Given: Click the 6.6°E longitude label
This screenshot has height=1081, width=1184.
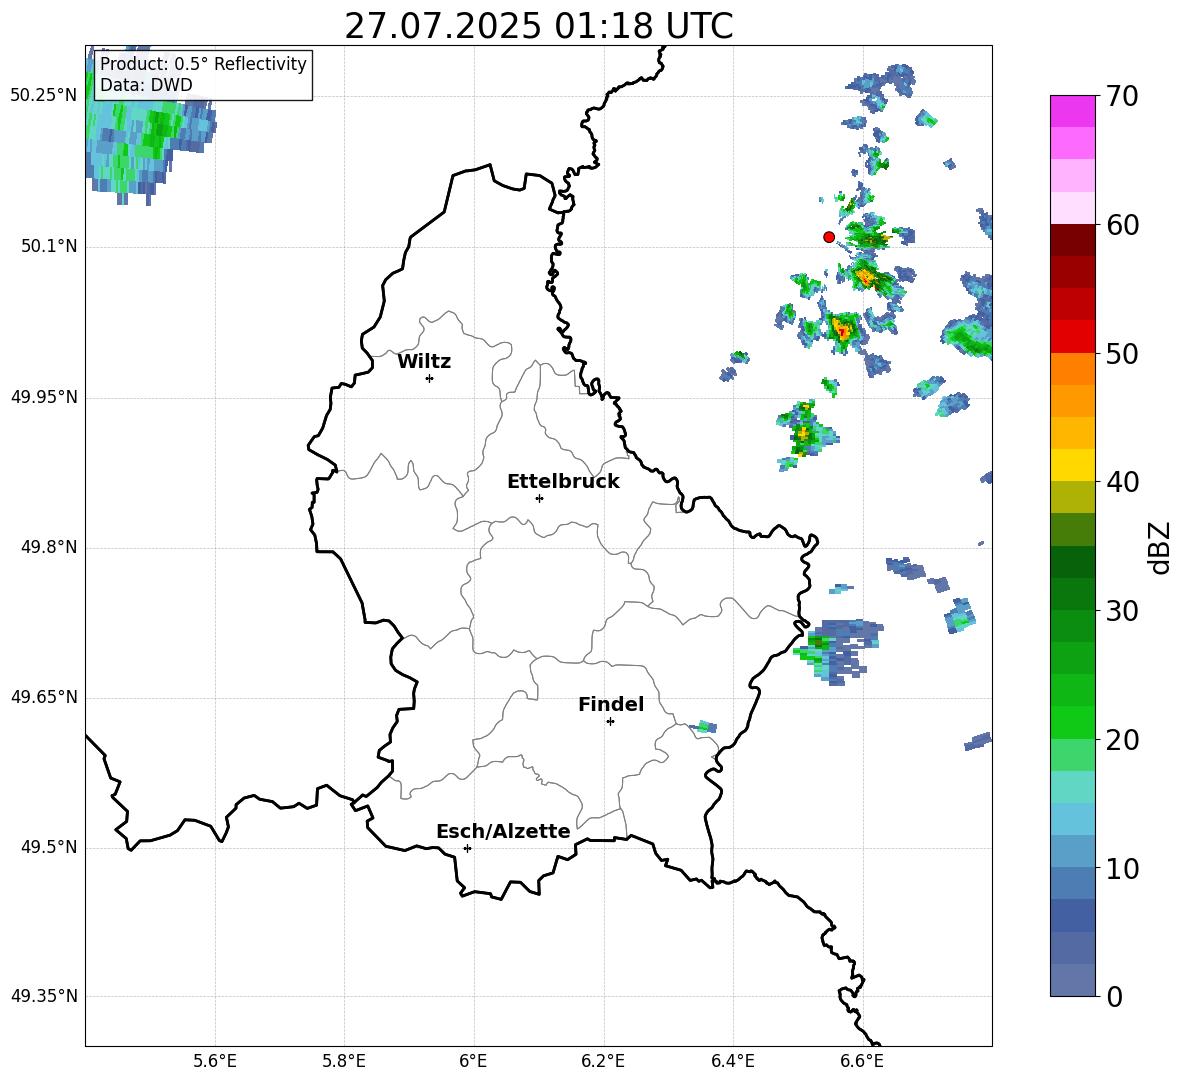Looking at the screenshot, I should [862, 1061].
